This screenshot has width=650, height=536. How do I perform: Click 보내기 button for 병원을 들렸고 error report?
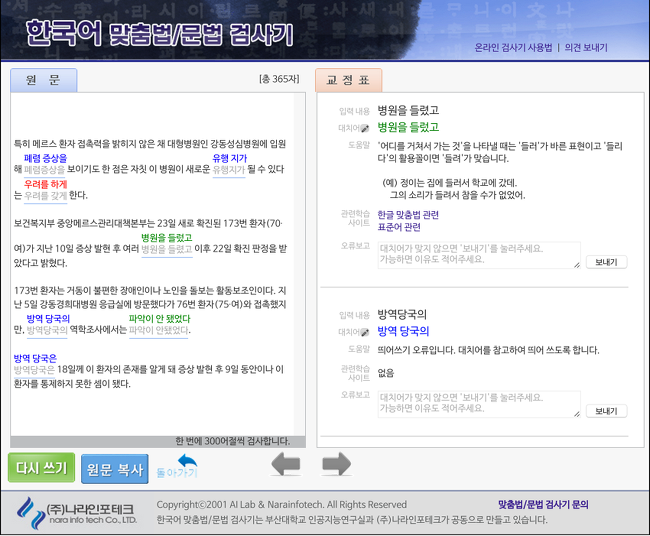tap(606, 262)
